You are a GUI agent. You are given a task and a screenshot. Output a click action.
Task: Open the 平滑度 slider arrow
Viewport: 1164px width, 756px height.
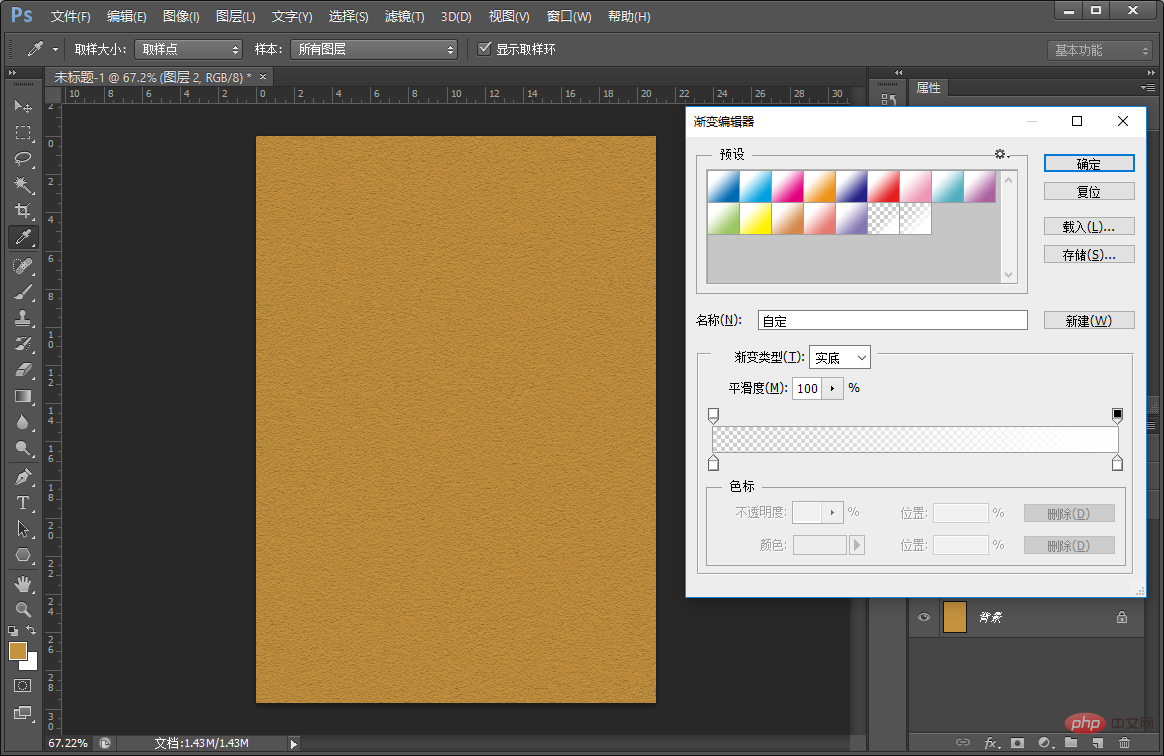[832, 388]
